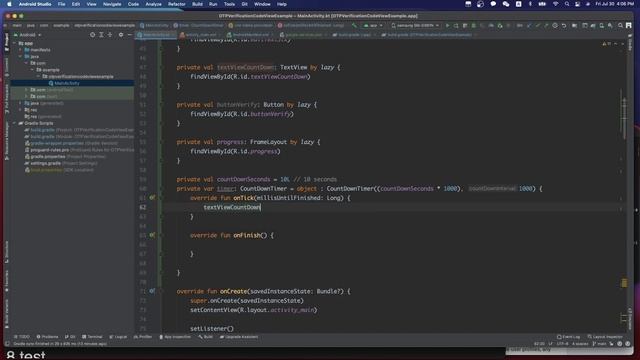Viewport: 640px width, 360px height.
Task: Open the Refactor menu
Action: tap(177, 4)
